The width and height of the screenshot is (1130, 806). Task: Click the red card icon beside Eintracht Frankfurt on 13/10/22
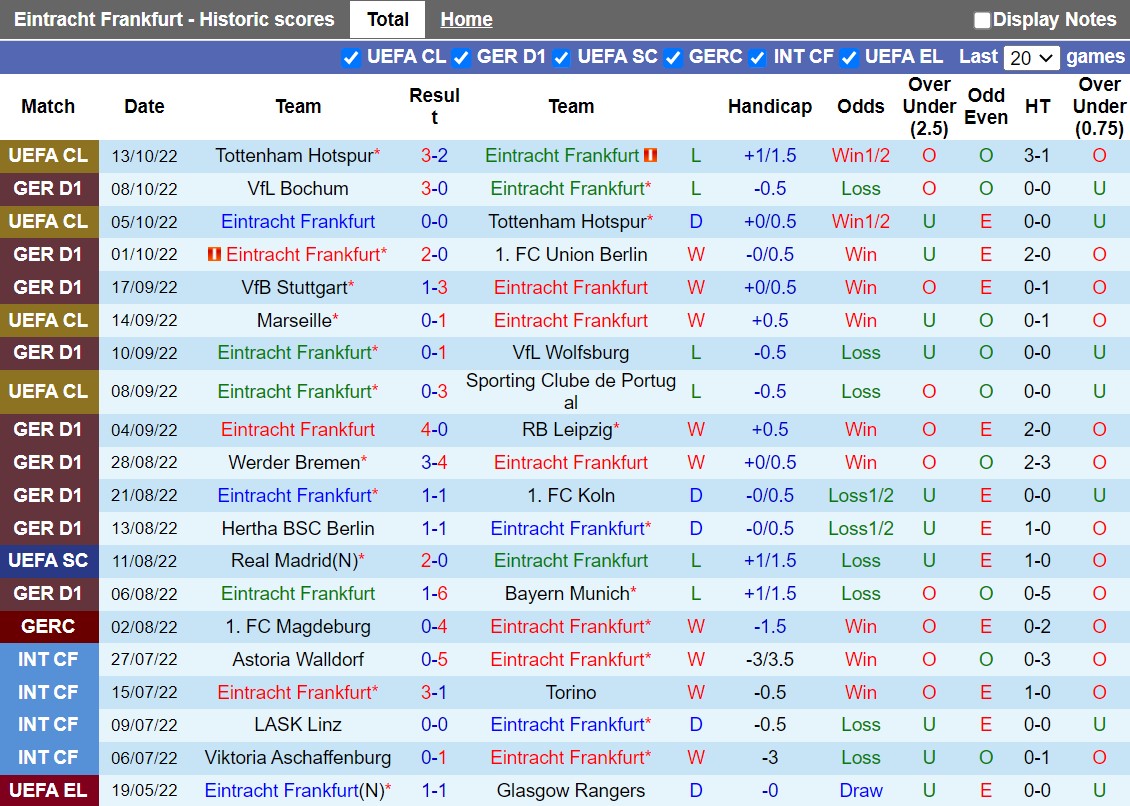point(651,155)
